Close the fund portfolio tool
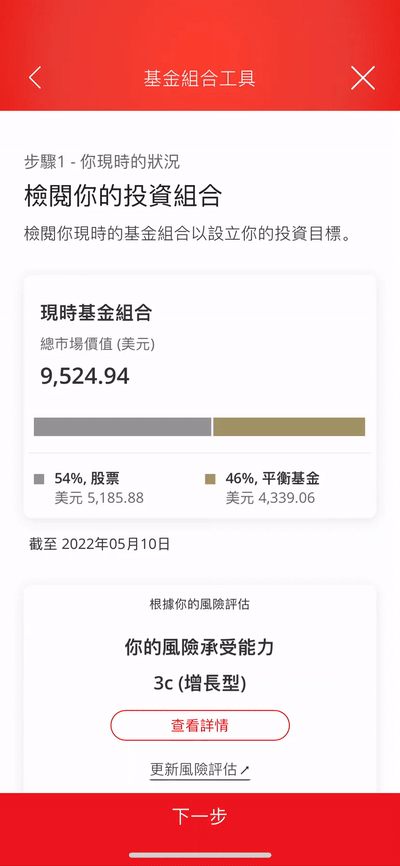 363,78
